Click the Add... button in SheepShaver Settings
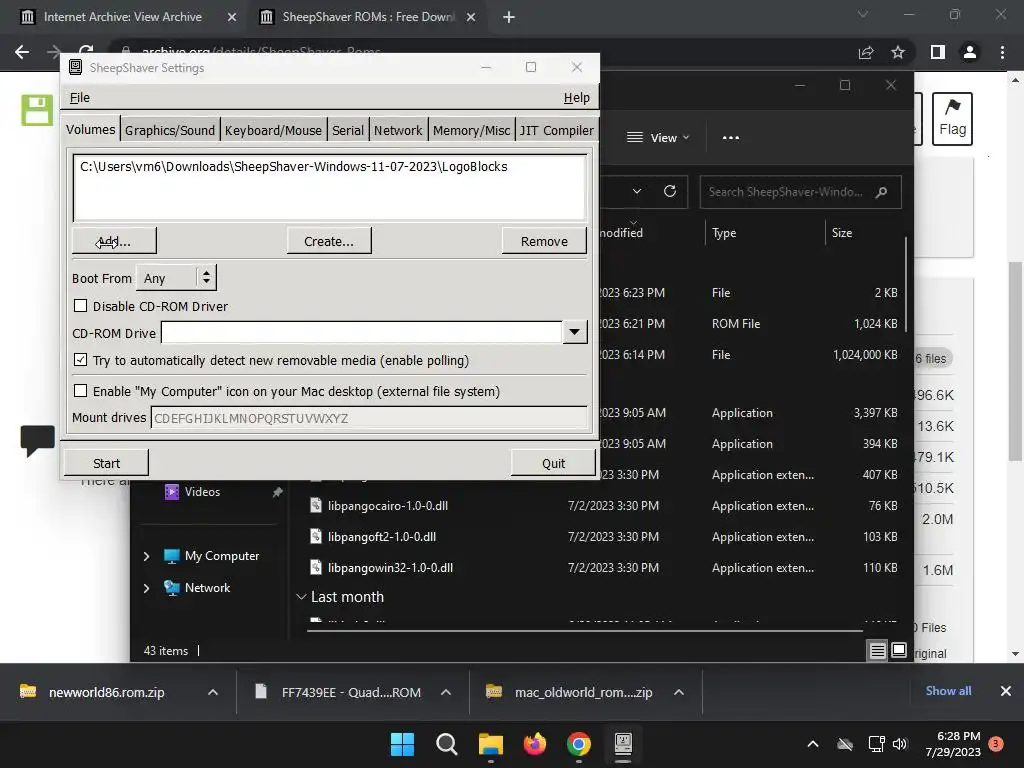The width and height of the screenshot is (1024, 768). click(114, 241)
